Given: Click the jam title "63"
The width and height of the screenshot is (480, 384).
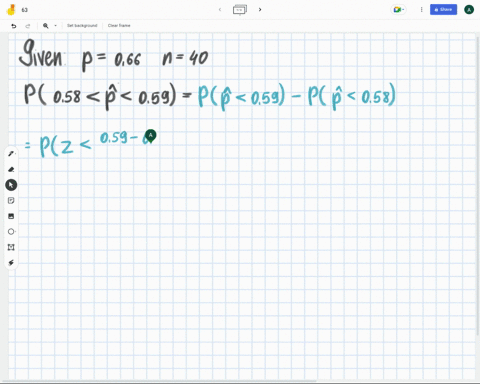Looking at the screenshot, I should [x=25, y=10].
